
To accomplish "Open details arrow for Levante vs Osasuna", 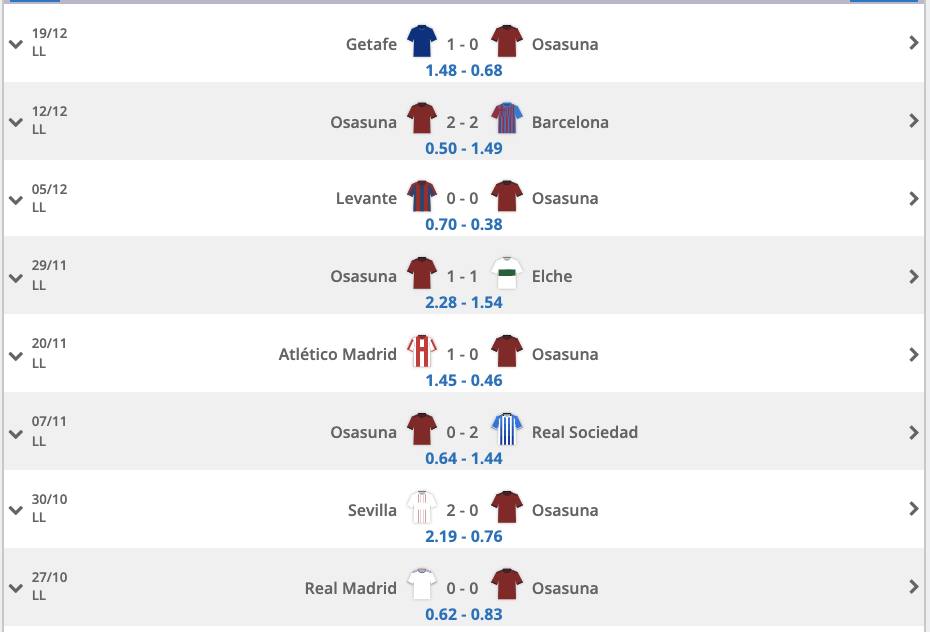I will 913,199.
